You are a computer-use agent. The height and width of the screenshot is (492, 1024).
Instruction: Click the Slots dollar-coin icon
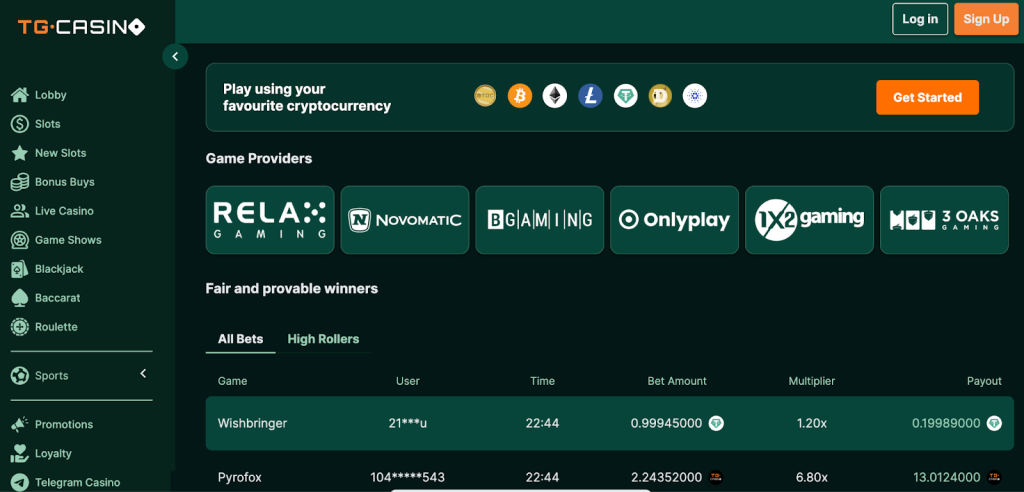coord(20,123)
